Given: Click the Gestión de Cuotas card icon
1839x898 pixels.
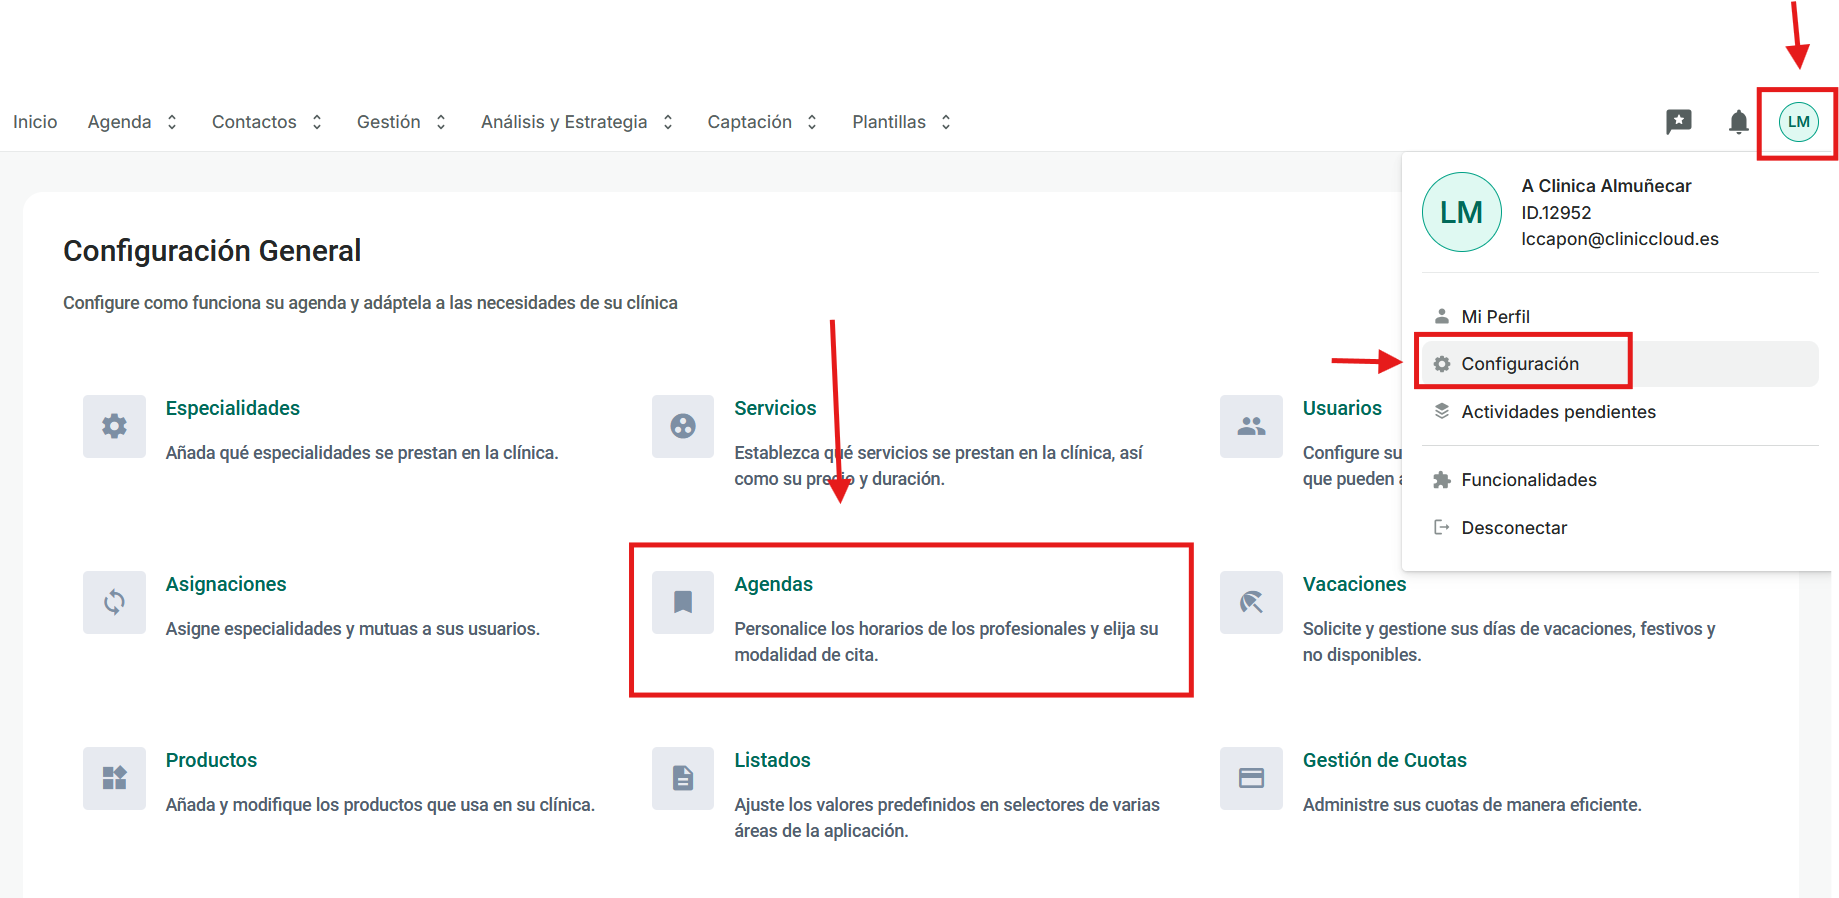Looking at the screenshot, I should tap(1251, 778).
